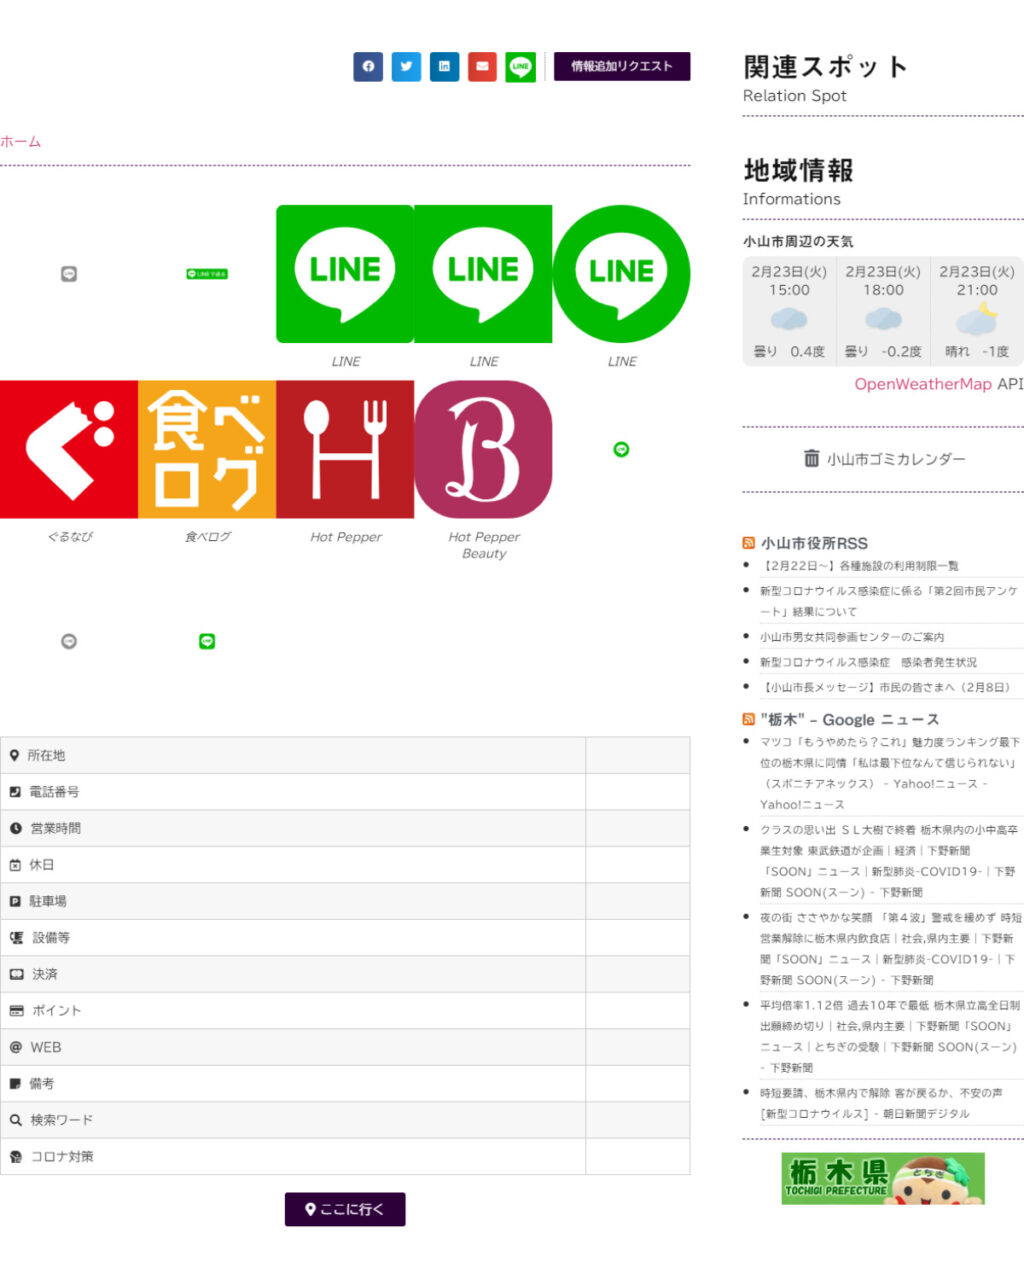Share this page on Facebook

(368, 67)
